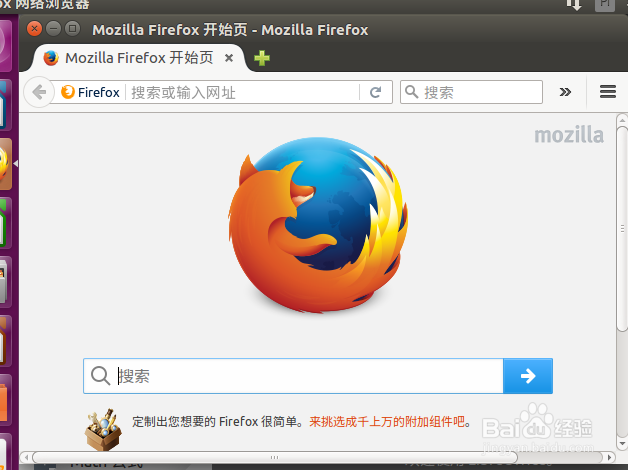Click the back arrow navigation button
The width and height of the screenshot is (628, 470).
point(39,92)
